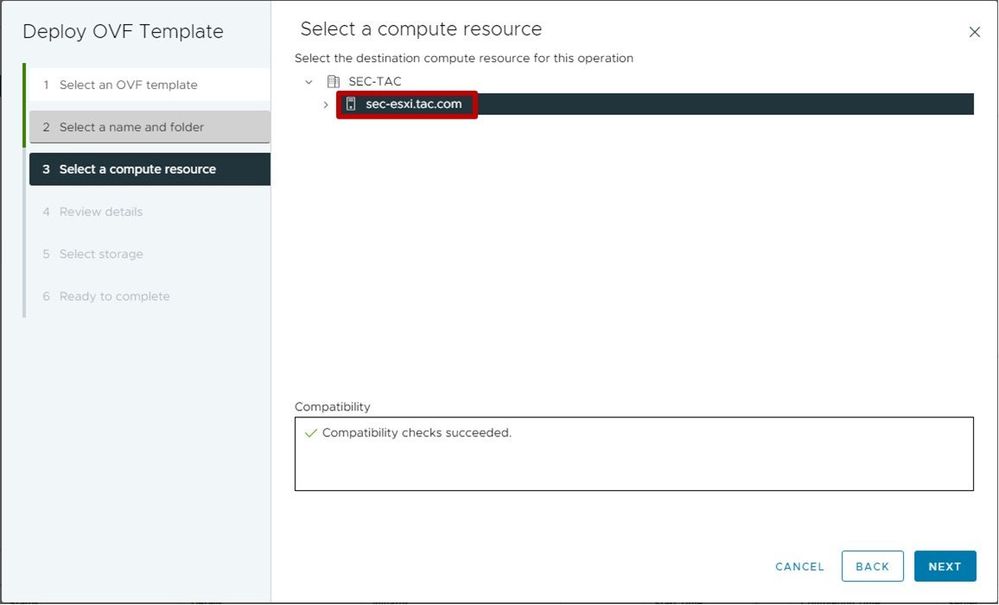Go to step 1 Select an OVF template

[x=150, y=85]
